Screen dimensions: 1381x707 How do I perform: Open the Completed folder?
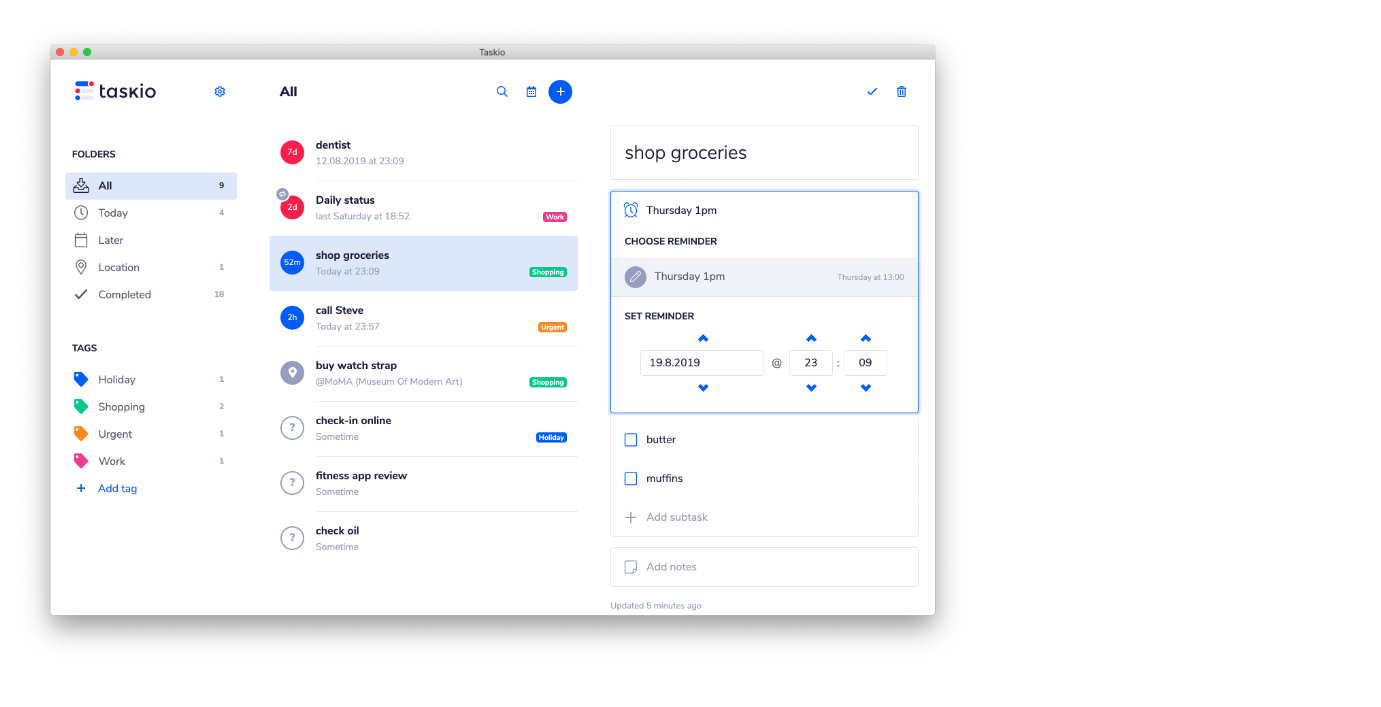pyautogui.click(x=151, y=294)
